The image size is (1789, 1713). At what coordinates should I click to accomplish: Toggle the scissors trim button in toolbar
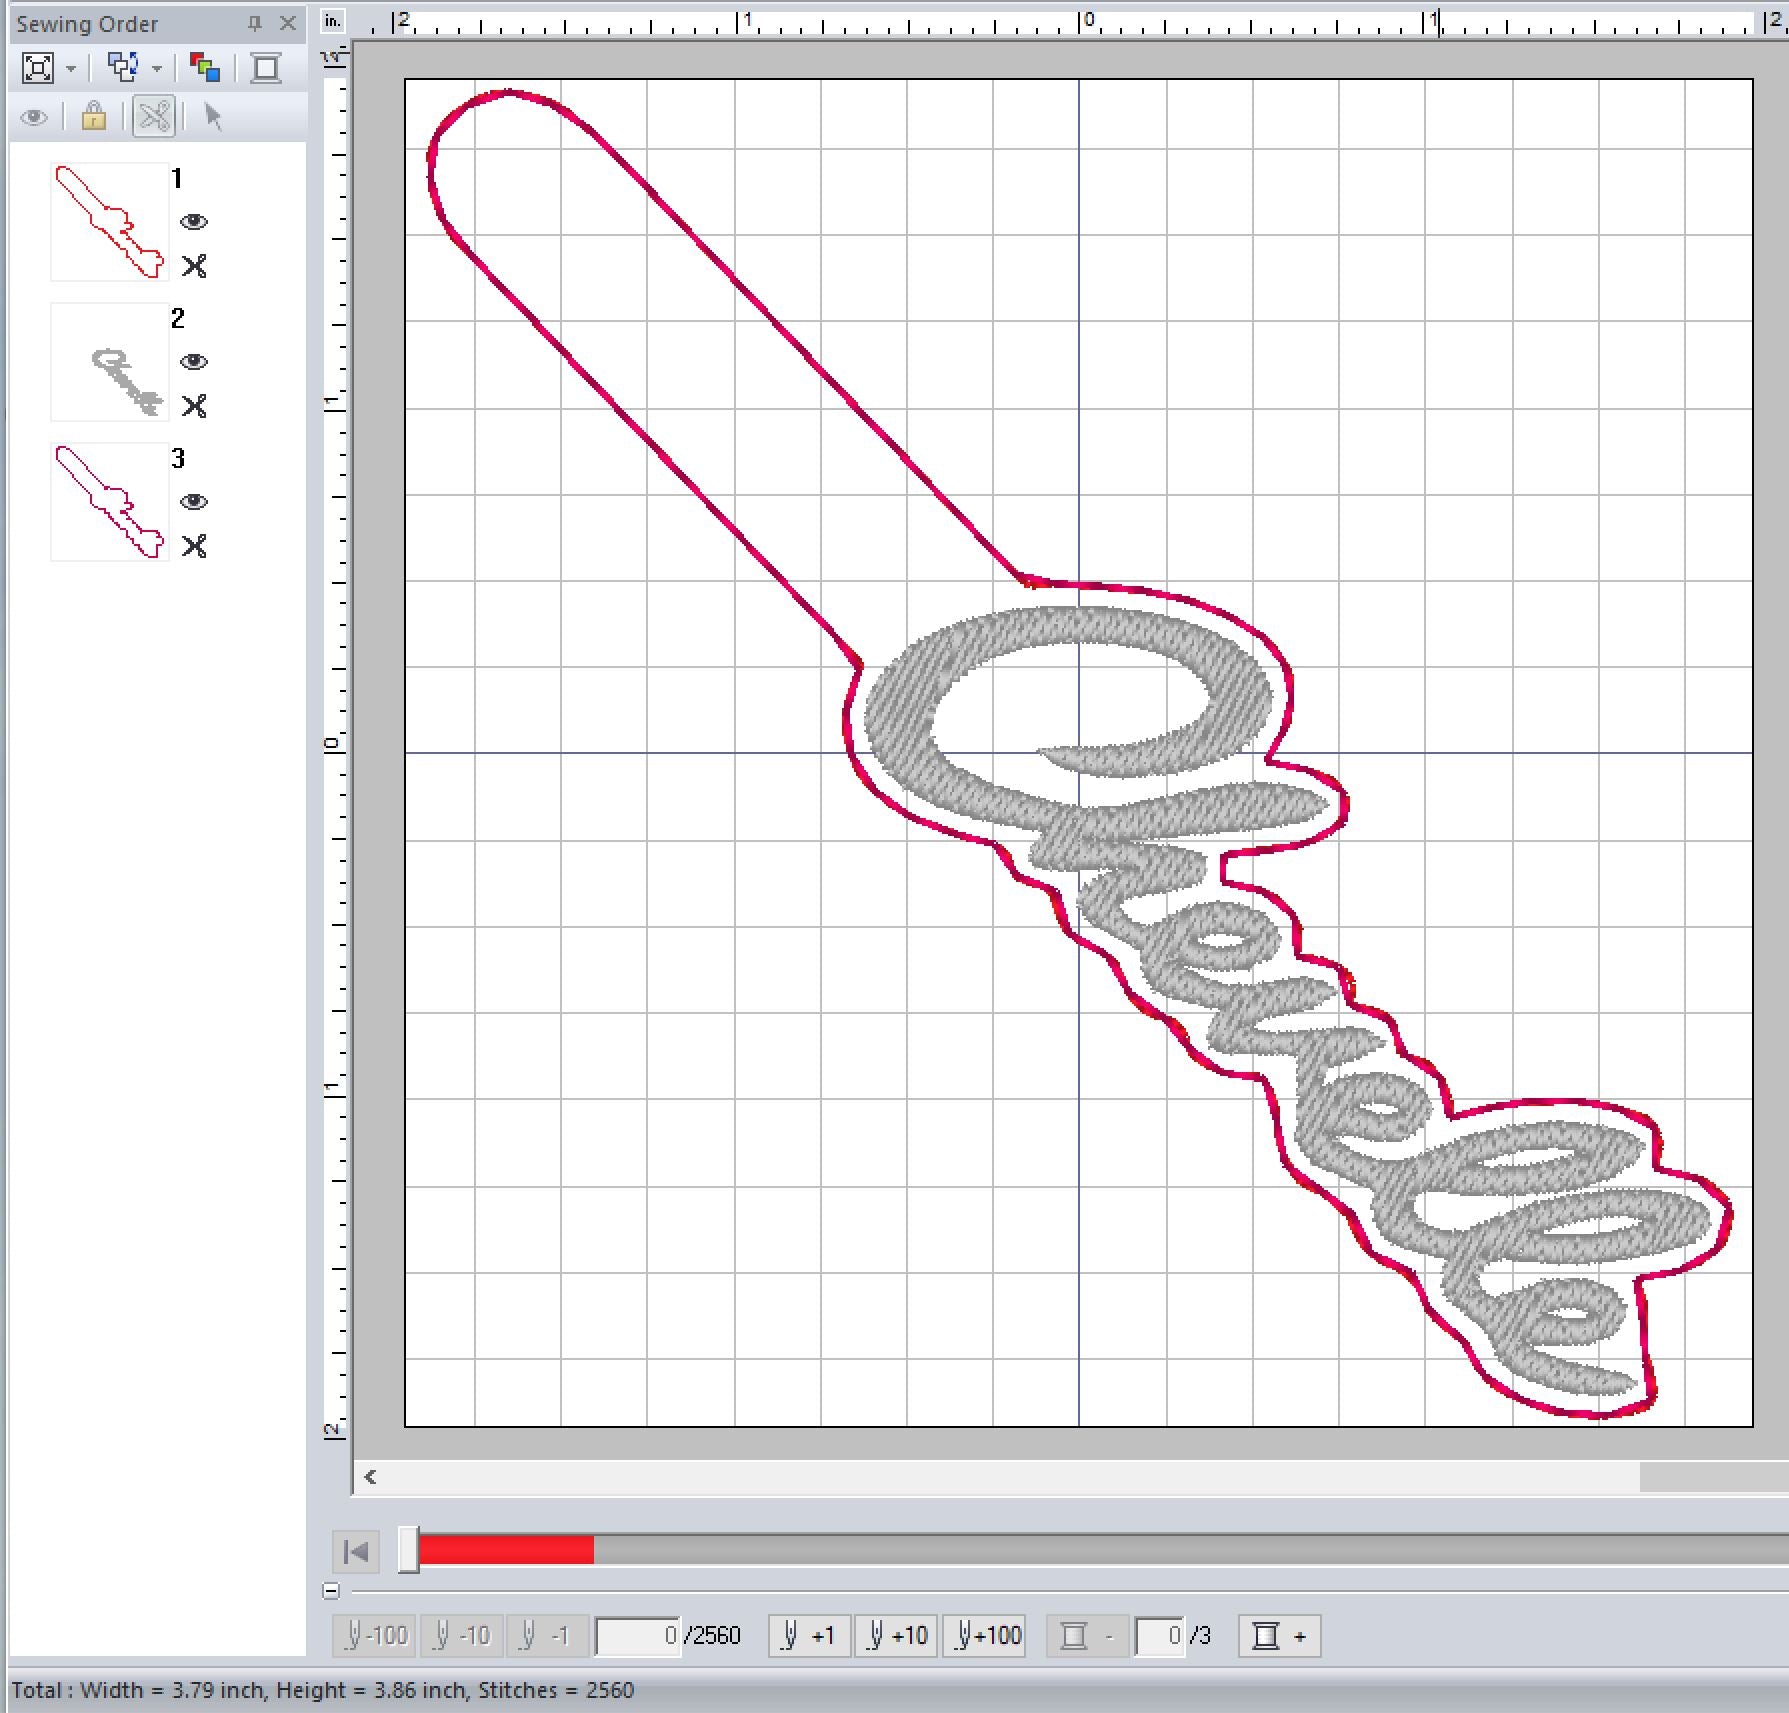tap(154, 117)
